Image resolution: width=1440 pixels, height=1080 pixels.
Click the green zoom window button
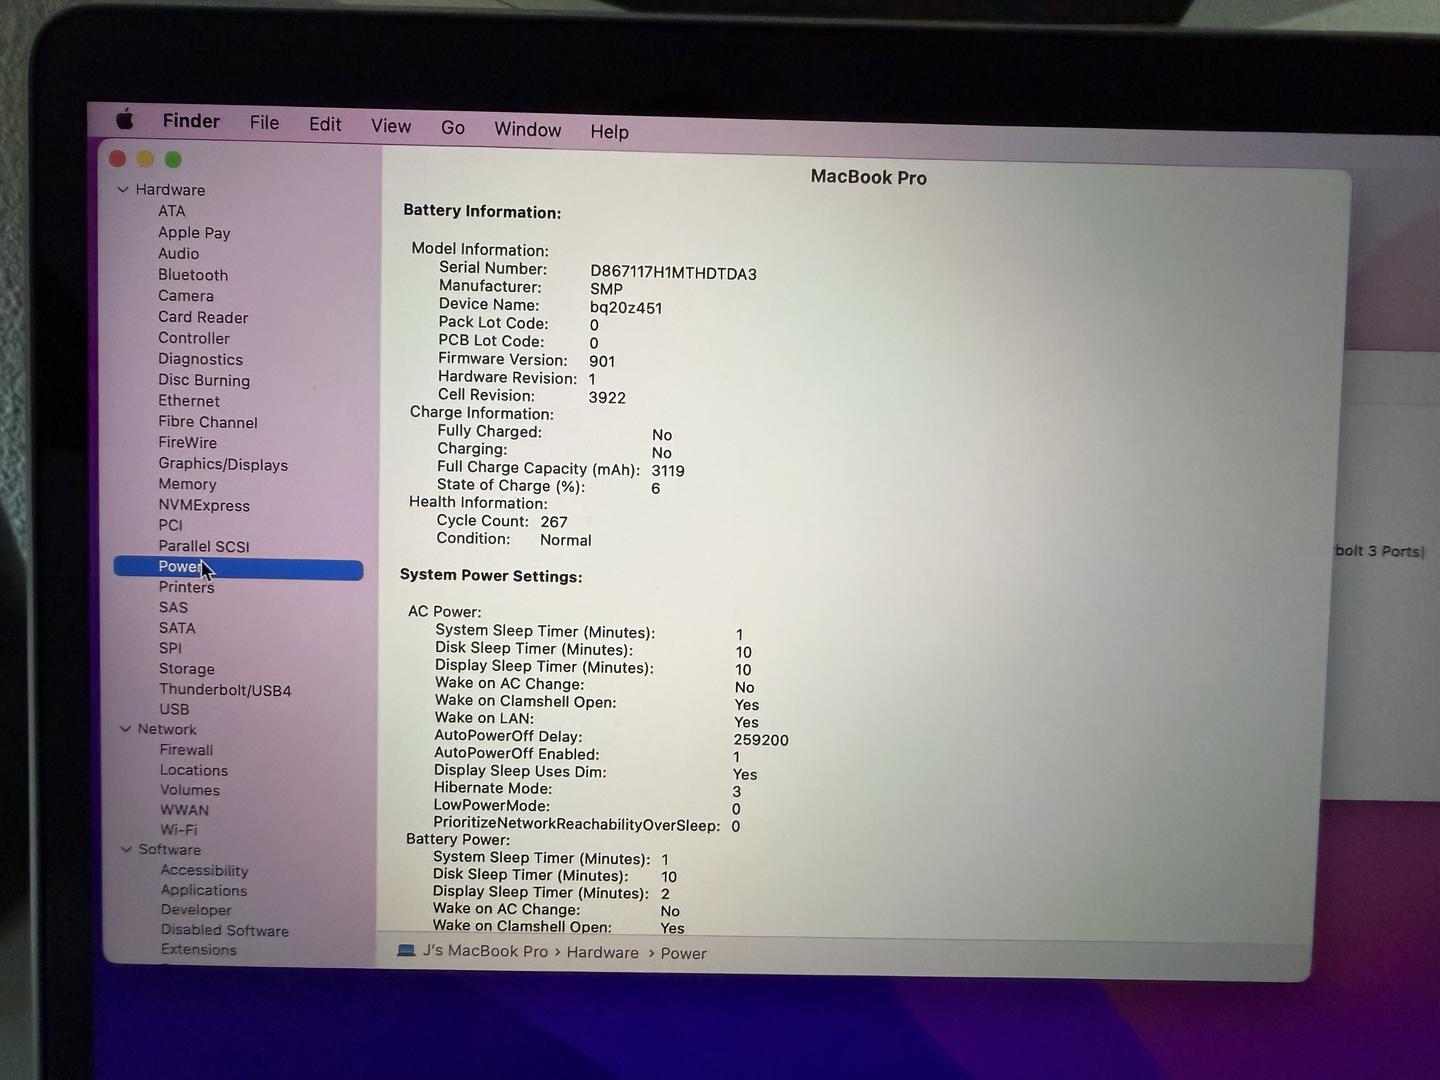click(173, 159)
